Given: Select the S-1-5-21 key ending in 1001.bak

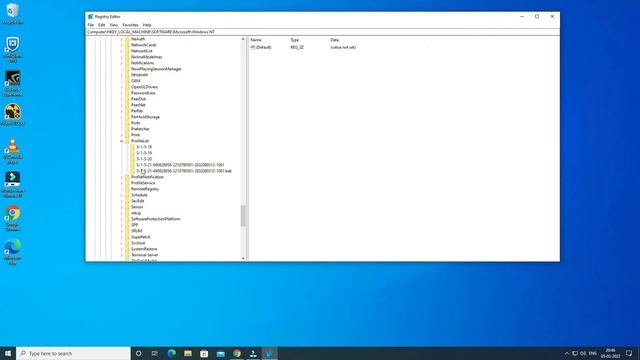Looking at the screenshot, I should tap(184, 171).
